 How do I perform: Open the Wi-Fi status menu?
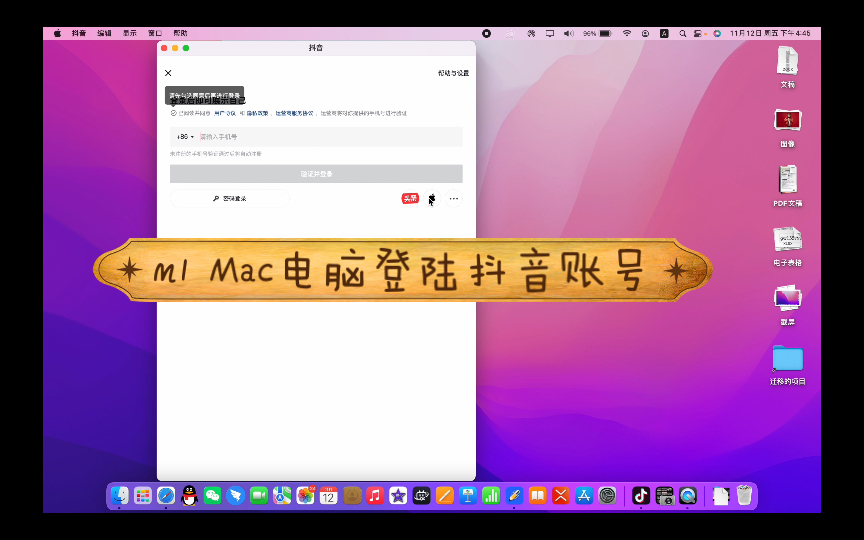click(627, 33)
